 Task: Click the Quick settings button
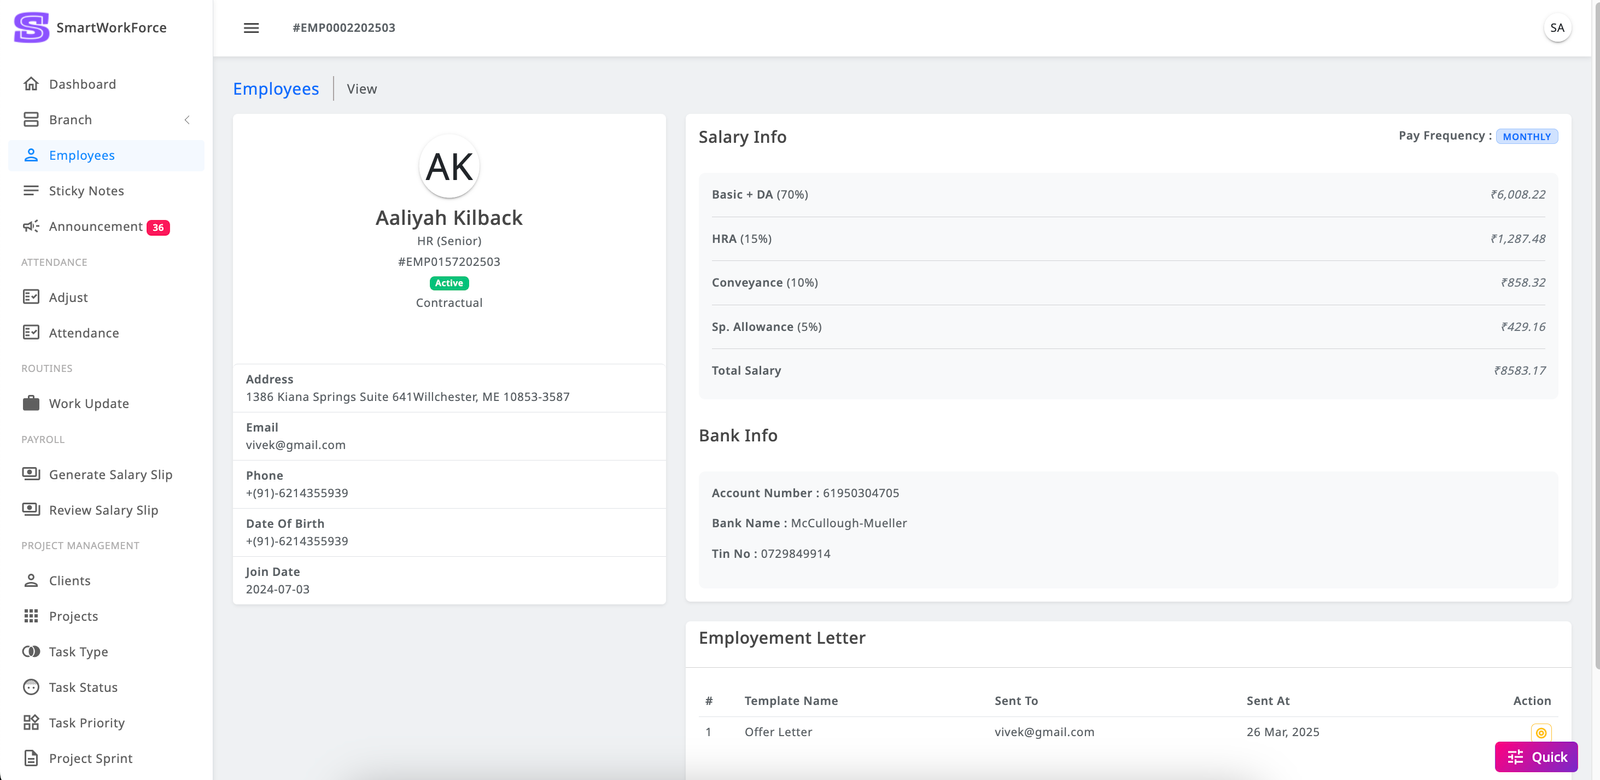[1536, 757]
